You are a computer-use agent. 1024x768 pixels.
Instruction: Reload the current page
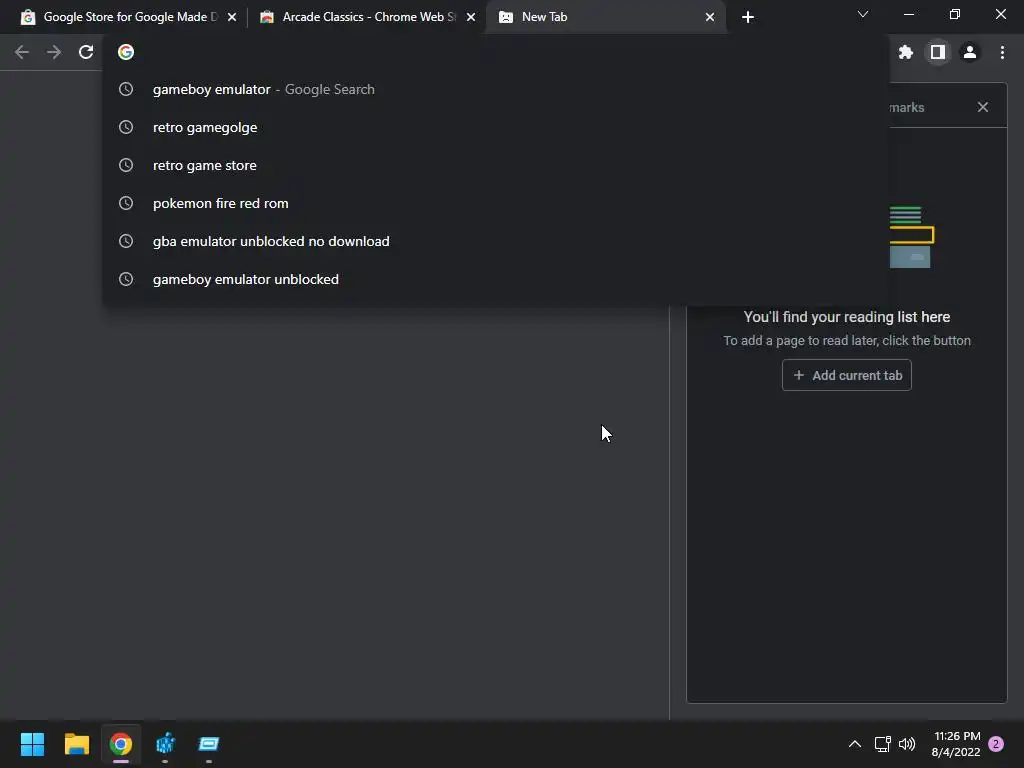[x=86, y=52]
